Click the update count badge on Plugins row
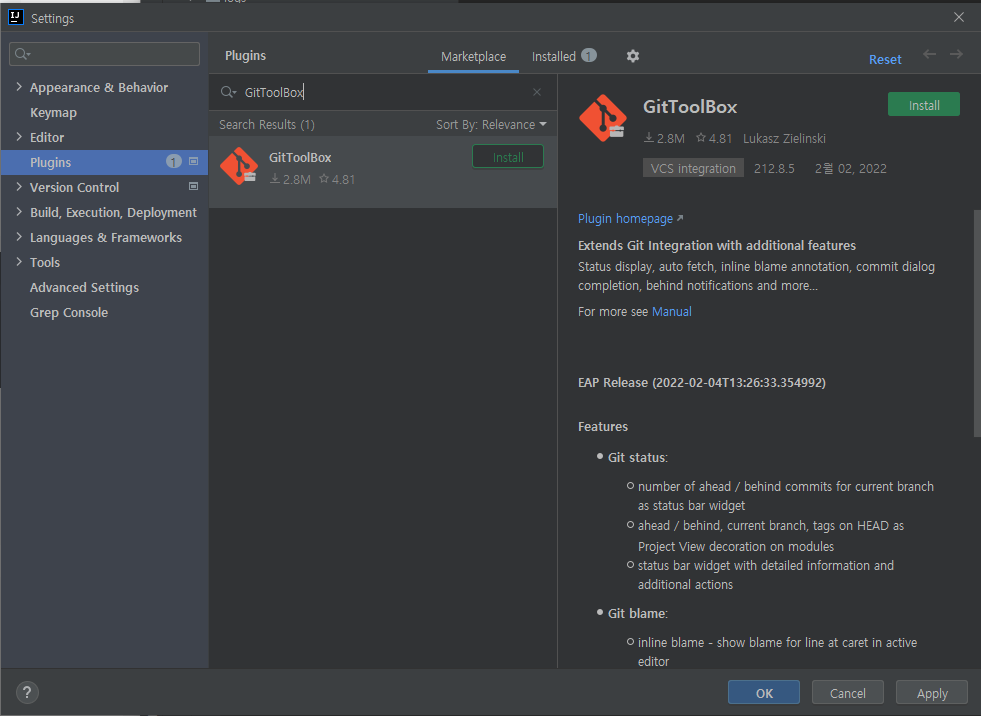The image size is (981, 716). click(x=173, y=161)
